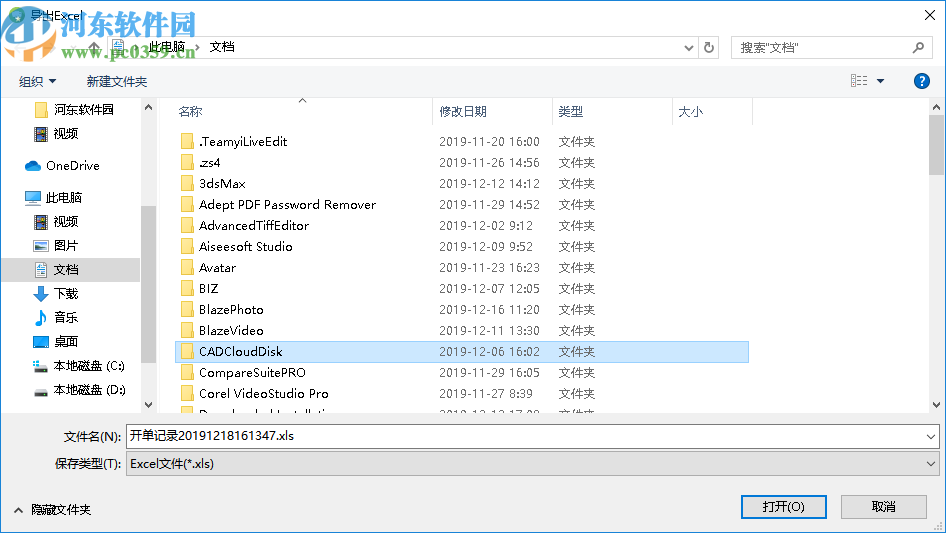Screen dimensions: 946x533
Task: Click the video icon below 河东软件园
Action: [x=40, y=133]
